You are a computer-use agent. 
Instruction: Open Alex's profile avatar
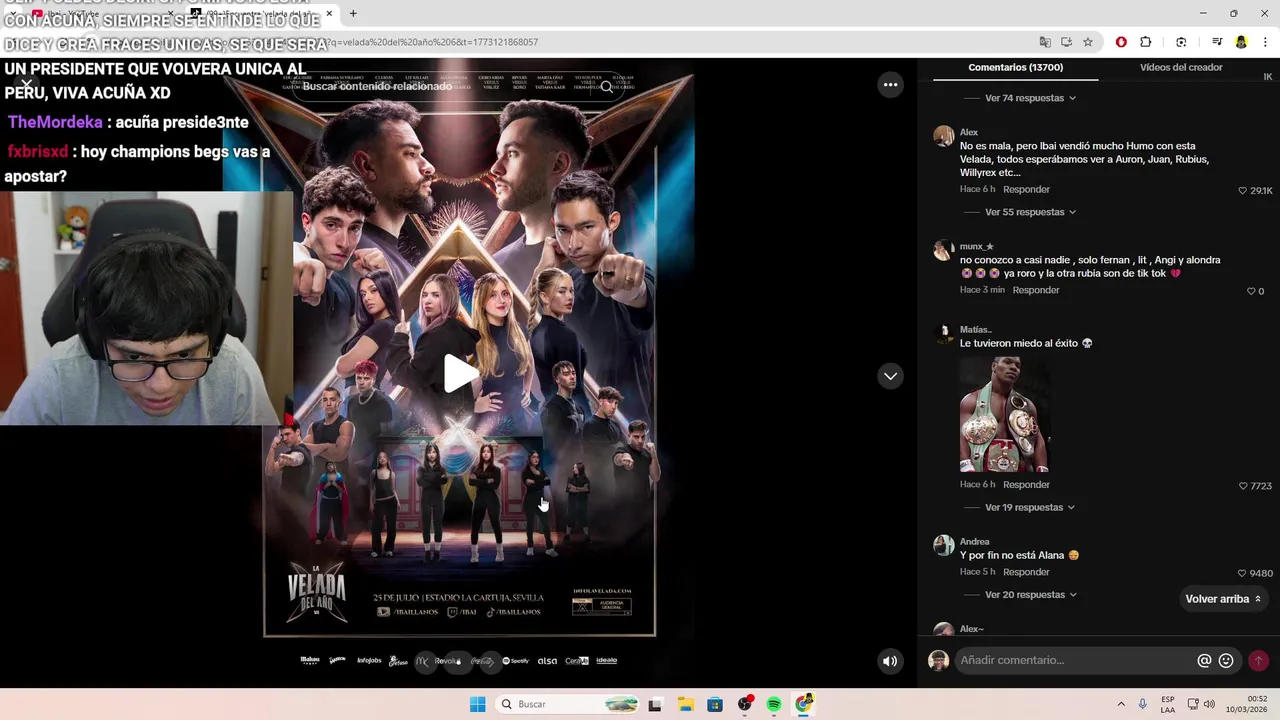coord(943,137)
